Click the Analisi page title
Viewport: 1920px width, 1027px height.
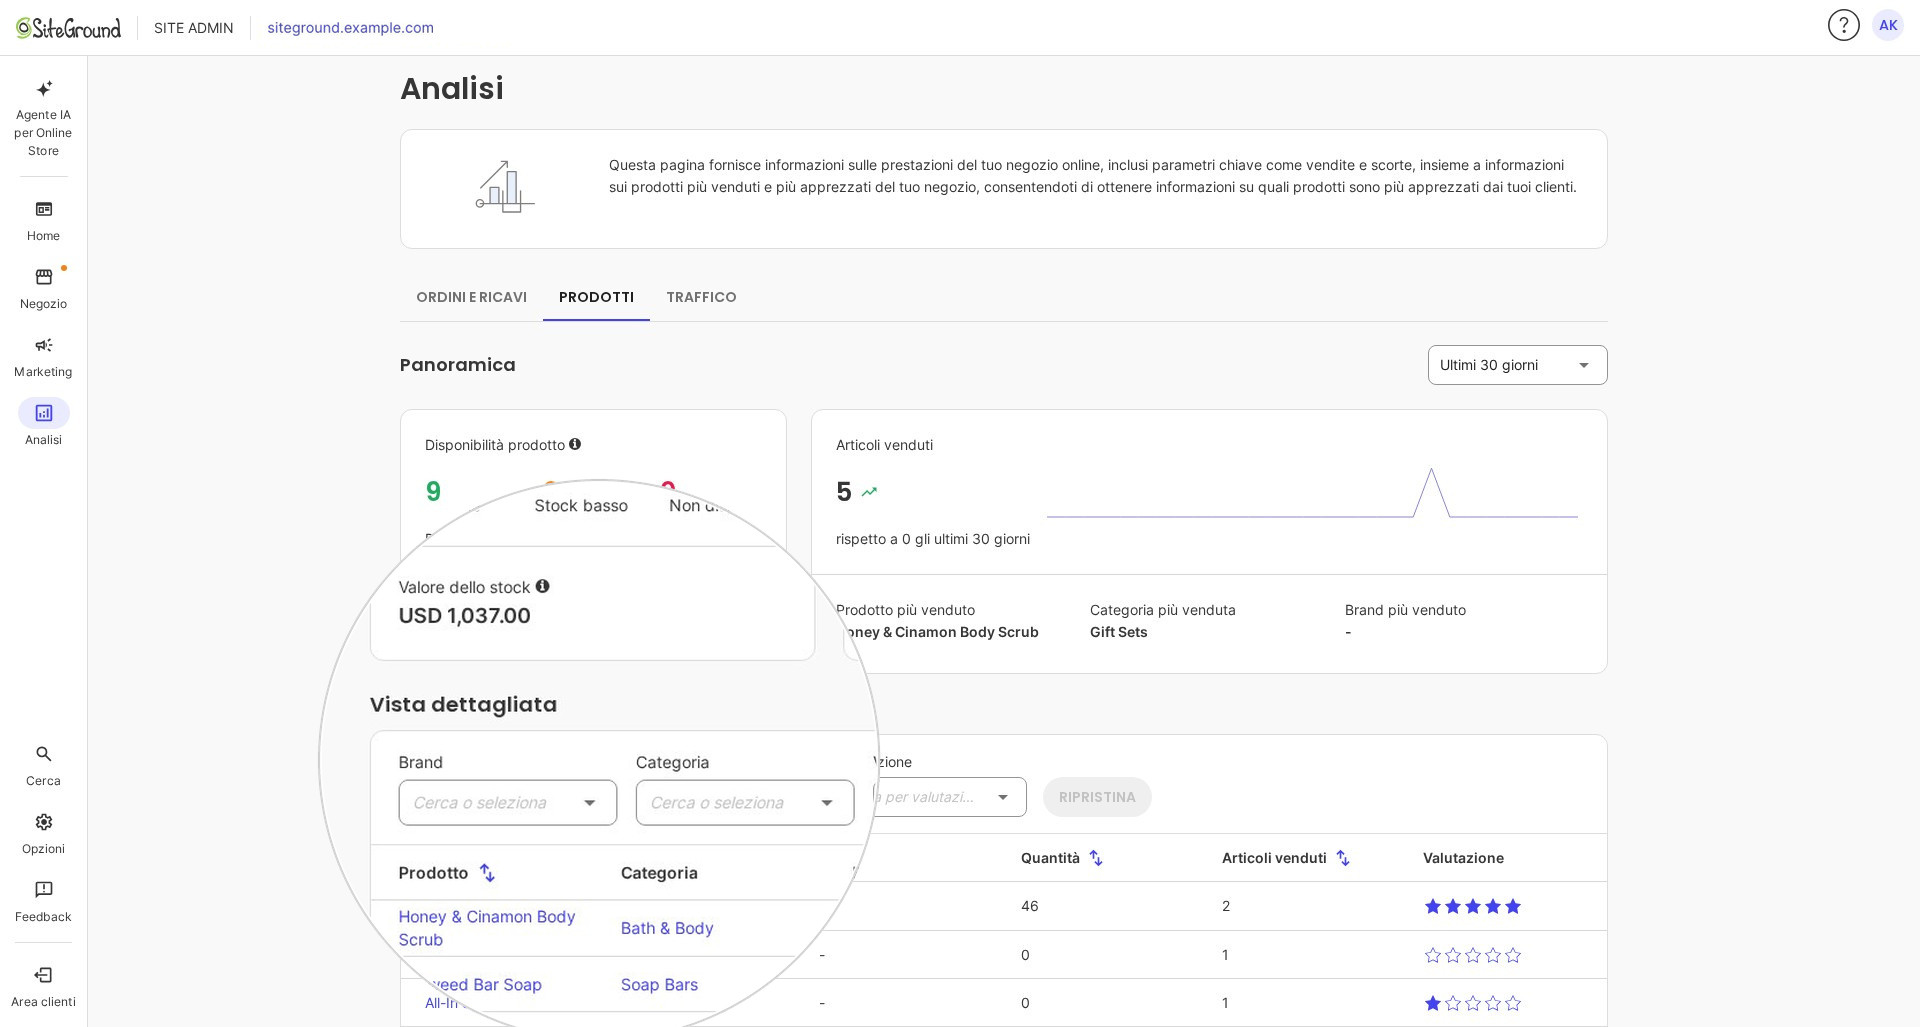point(452,88)
